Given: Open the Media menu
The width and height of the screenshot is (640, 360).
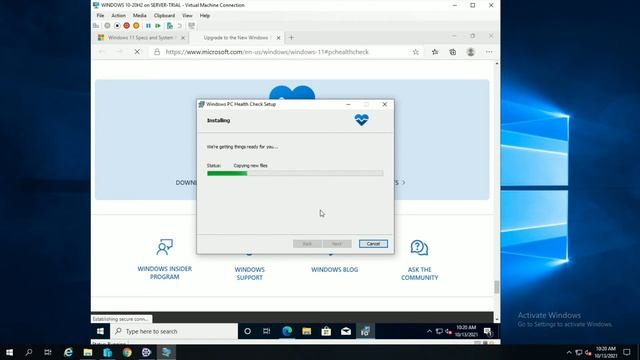Looking at the screenshot, I should tap(140, 16).
